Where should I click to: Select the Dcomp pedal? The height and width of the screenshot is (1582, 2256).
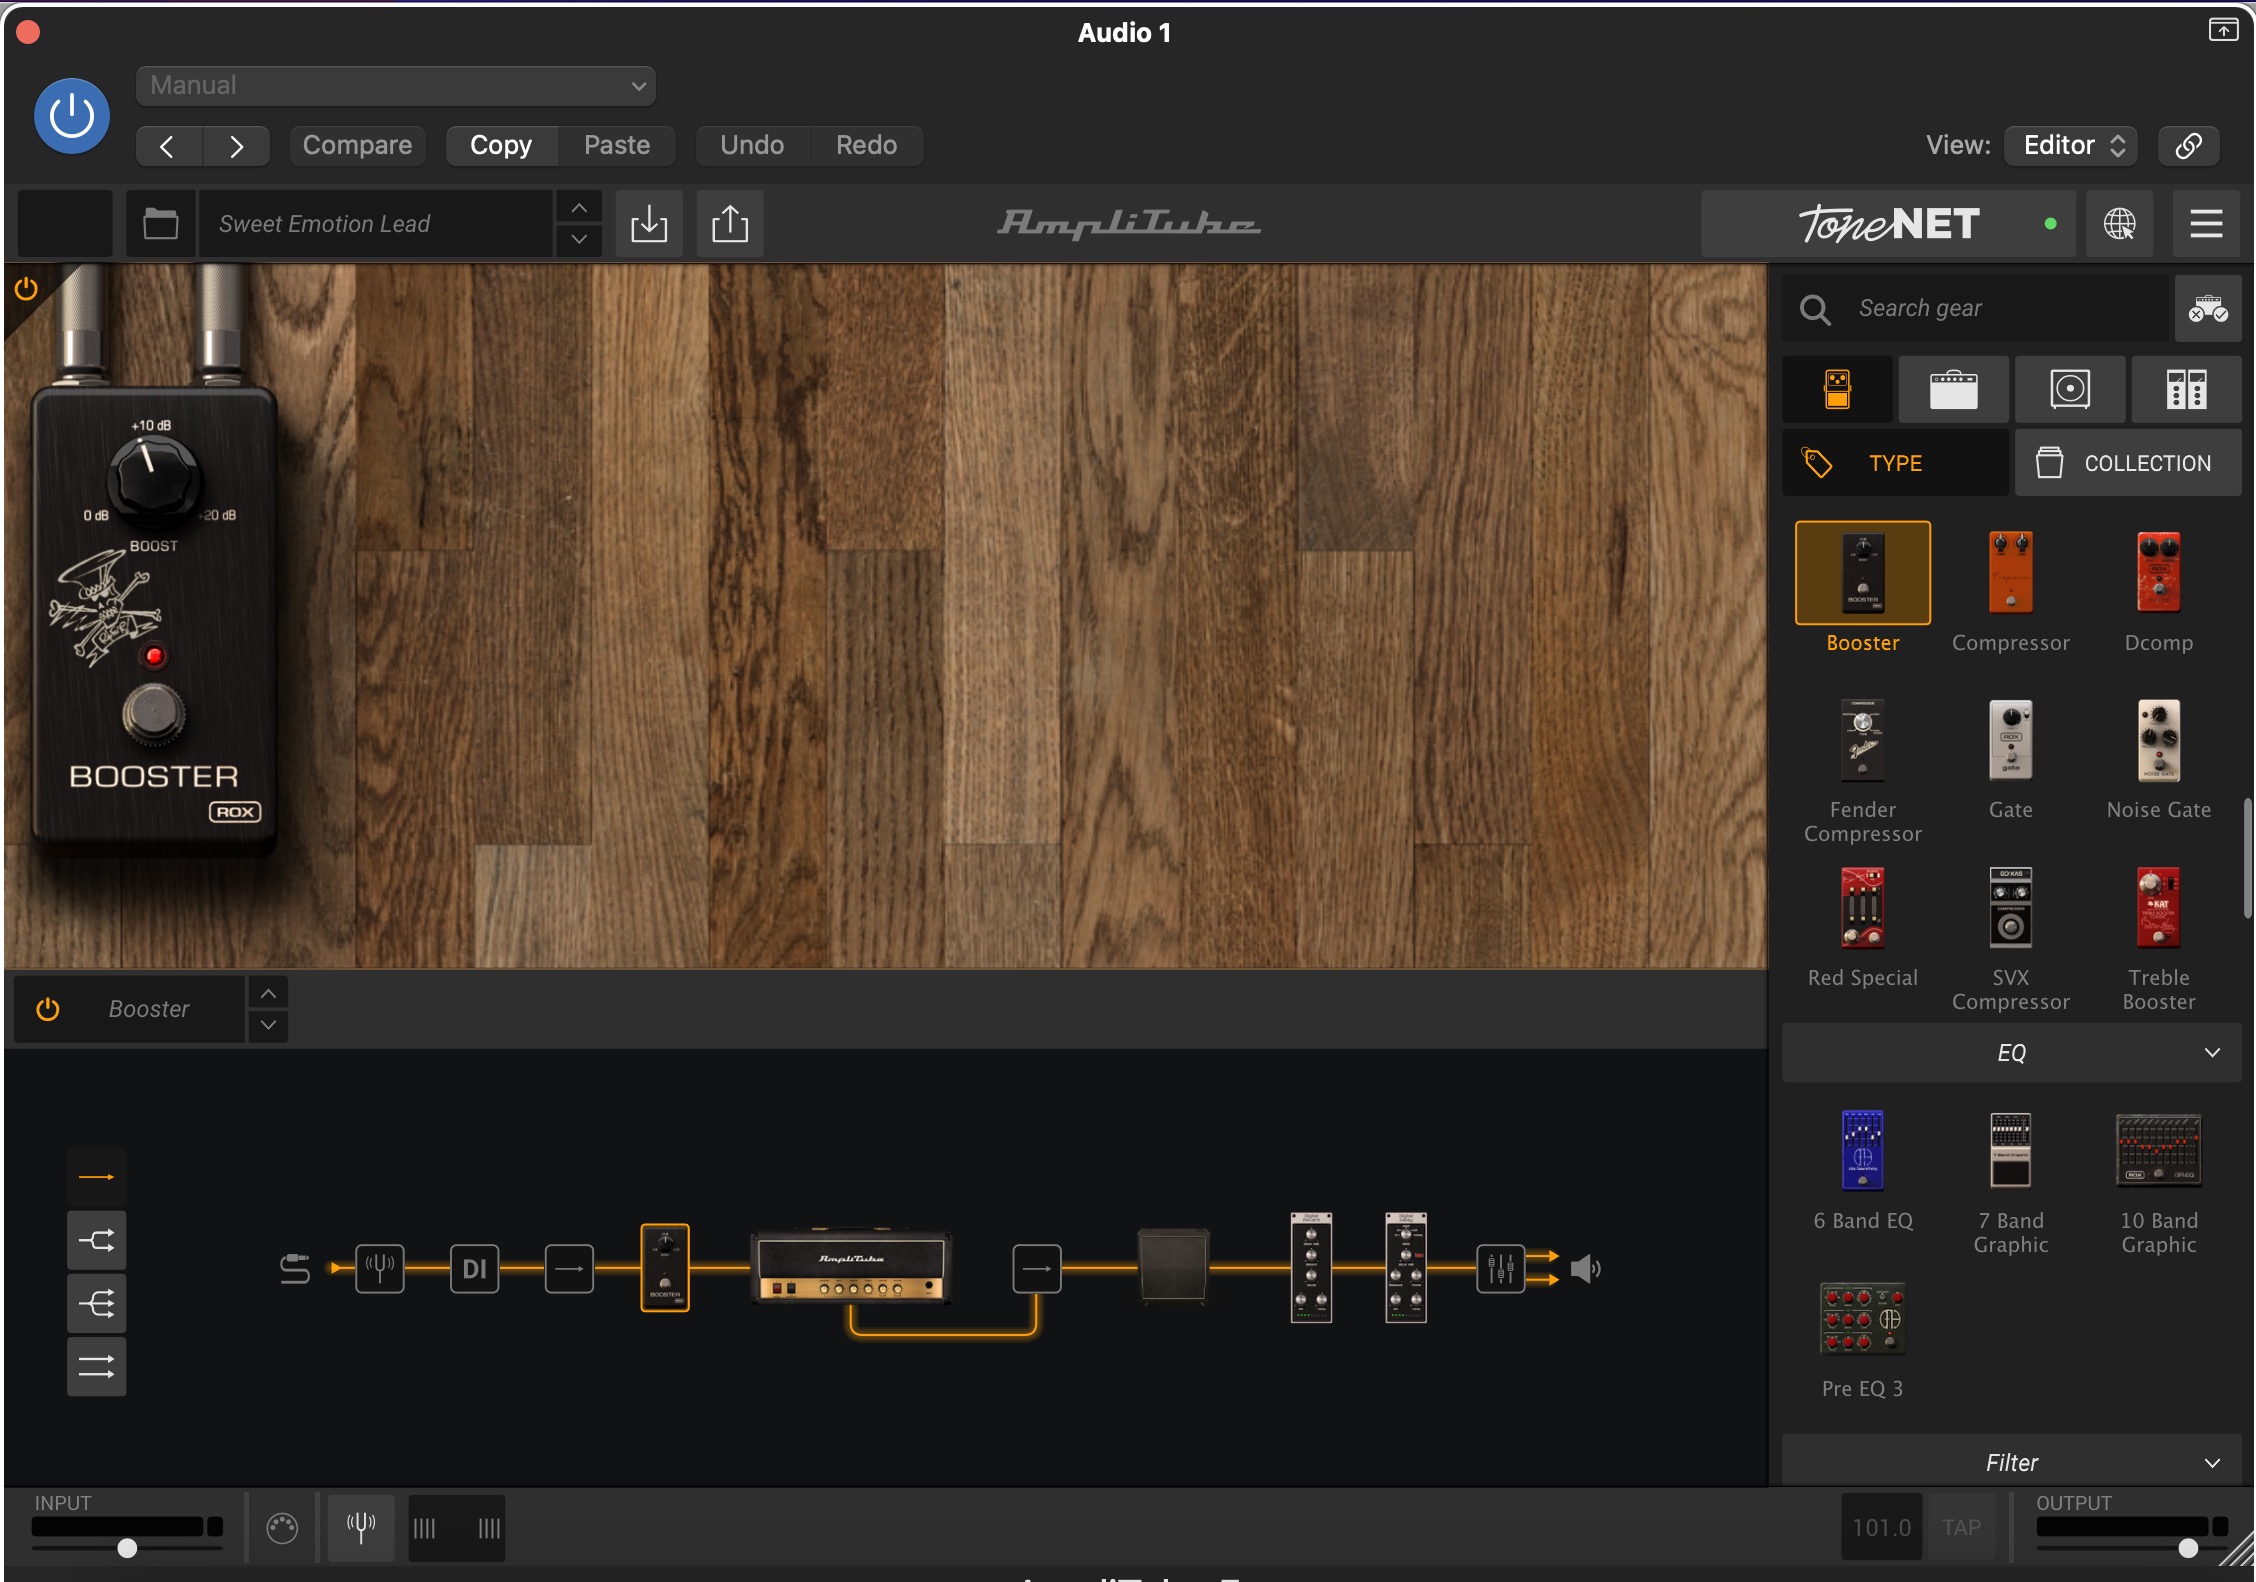tap(2158, 573)
